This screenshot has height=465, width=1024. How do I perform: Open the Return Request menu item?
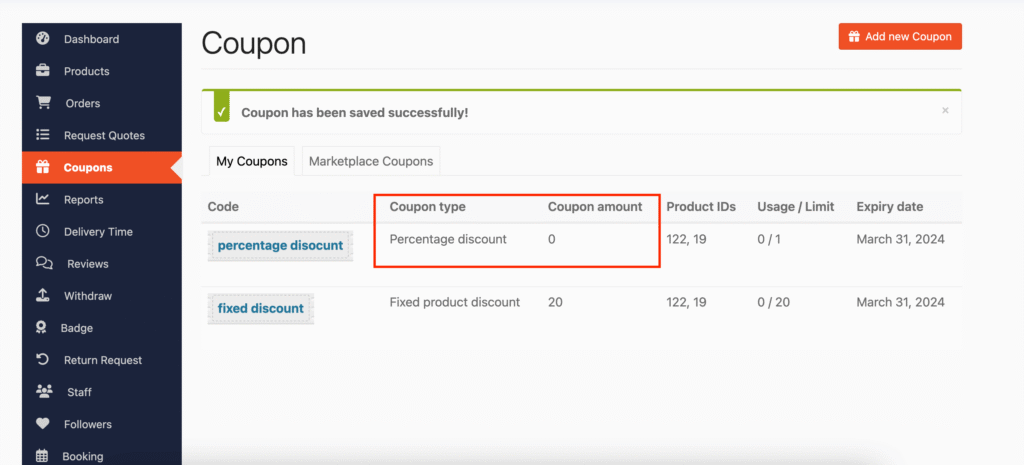(x=102, y=360)
